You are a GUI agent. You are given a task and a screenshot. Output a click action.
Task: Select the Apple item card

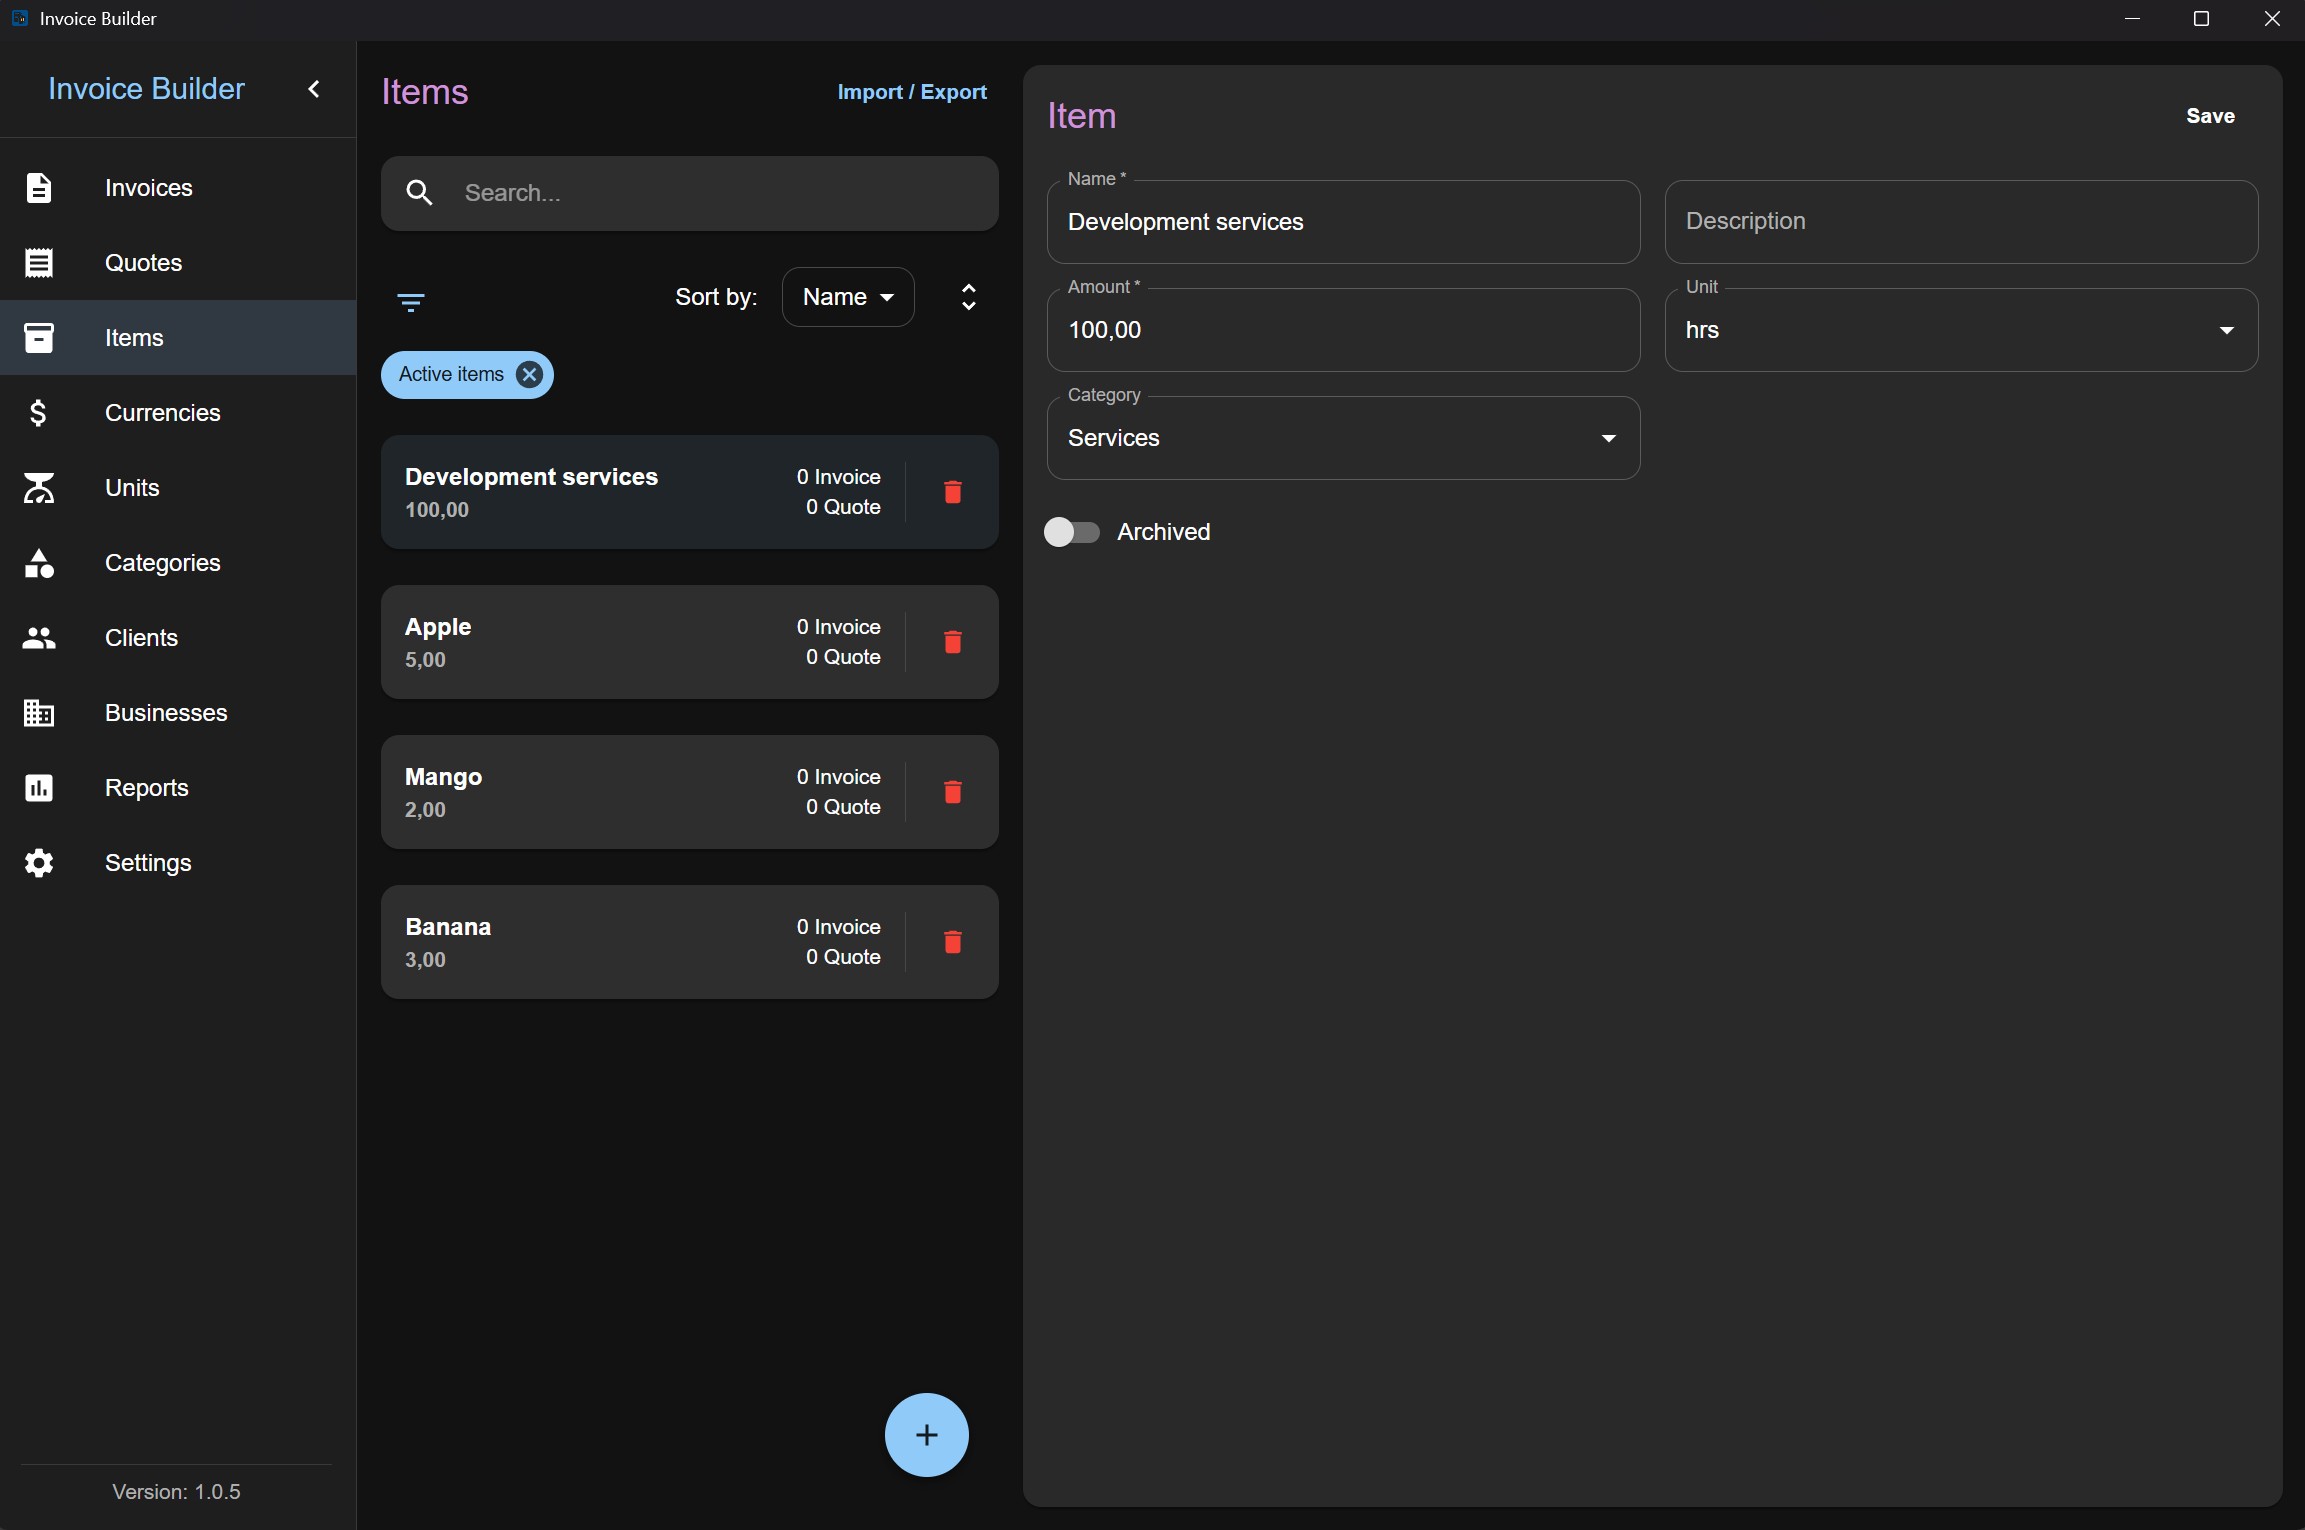[x=690, y=642]
